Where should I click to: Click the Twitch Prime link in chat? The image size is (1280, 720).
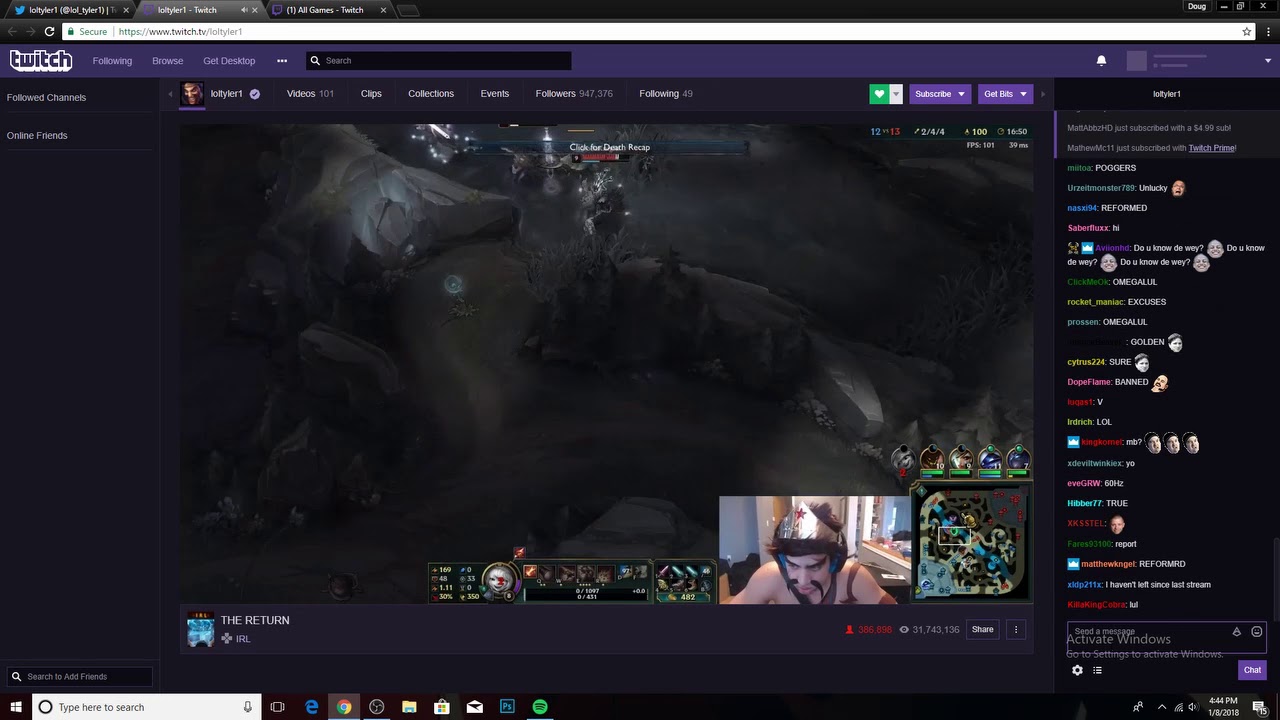[1211, 148]
